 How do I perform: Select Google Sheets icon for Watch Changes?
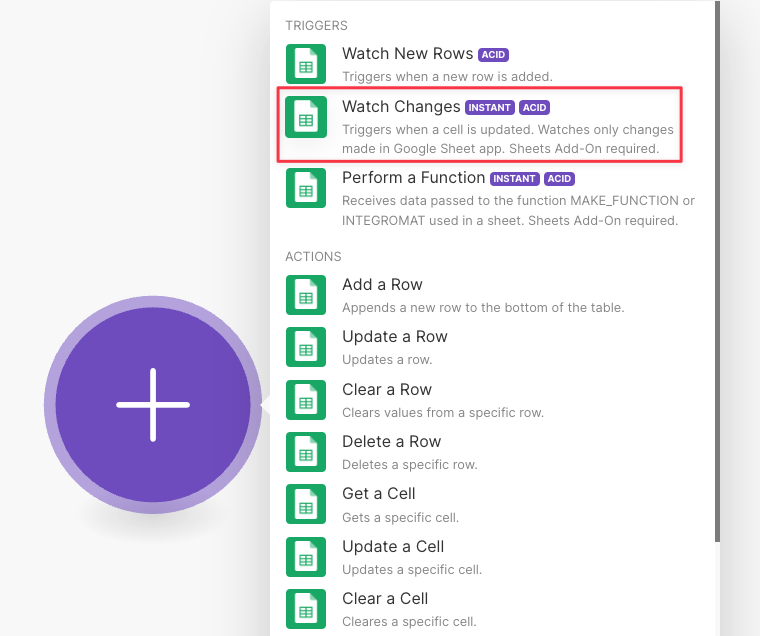click(x=306, y=117)
